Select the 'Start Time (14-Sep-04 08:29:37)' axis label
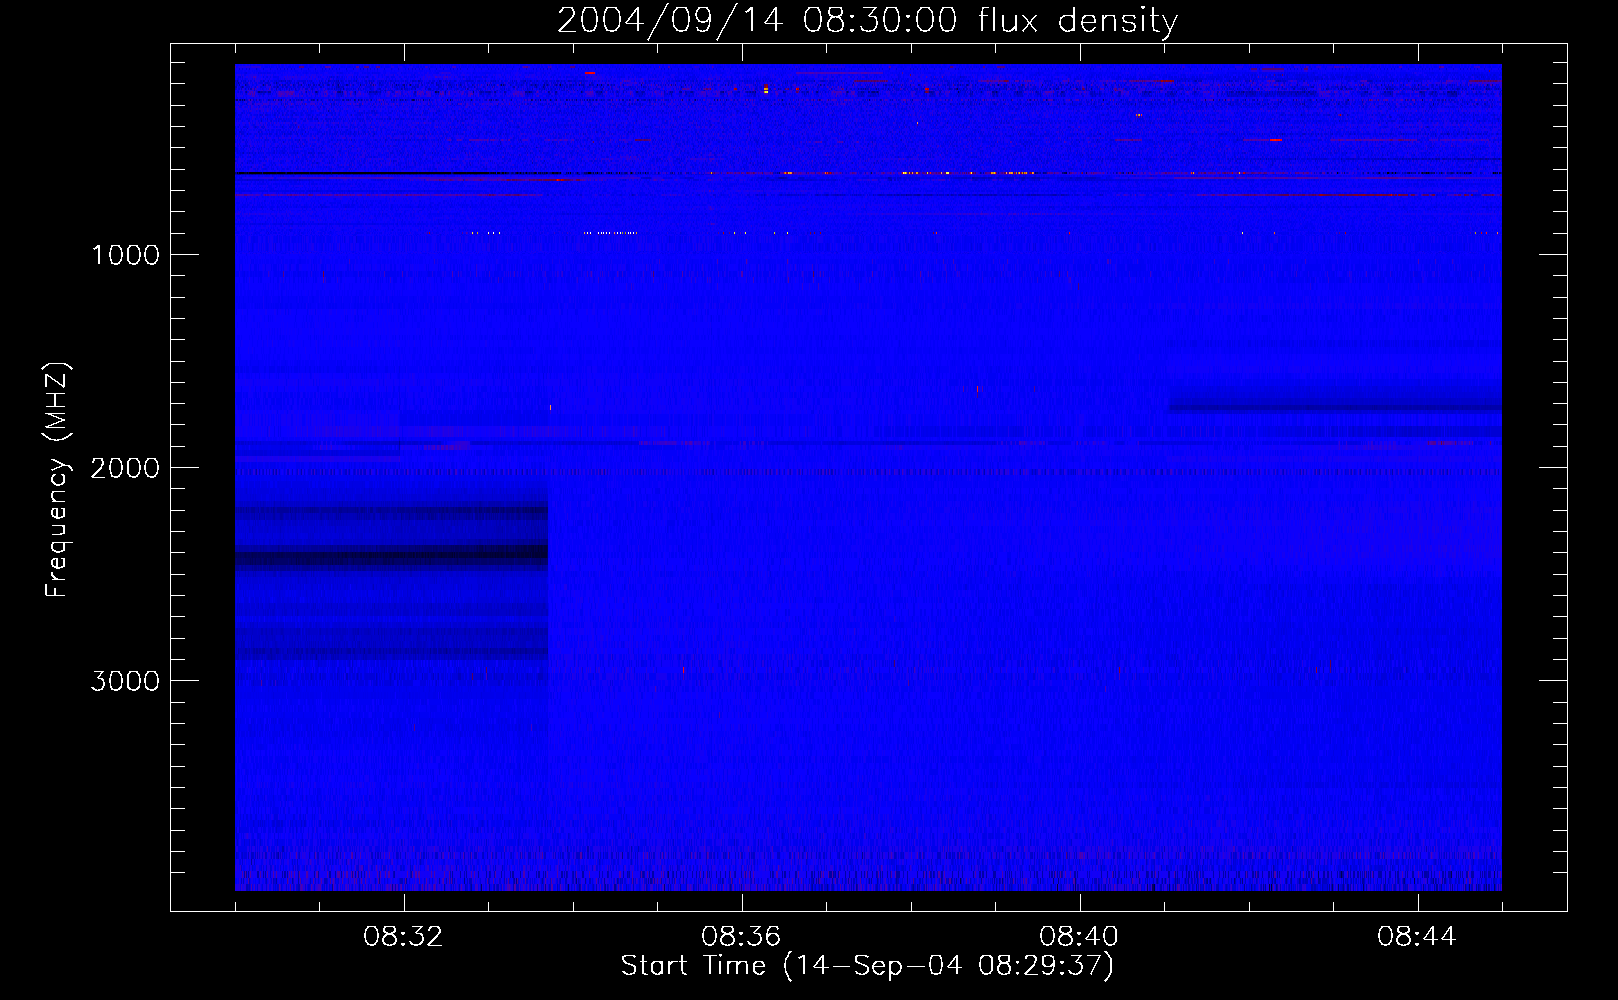The width and height of the screenshot is (1618, 1000). (867, 966)
